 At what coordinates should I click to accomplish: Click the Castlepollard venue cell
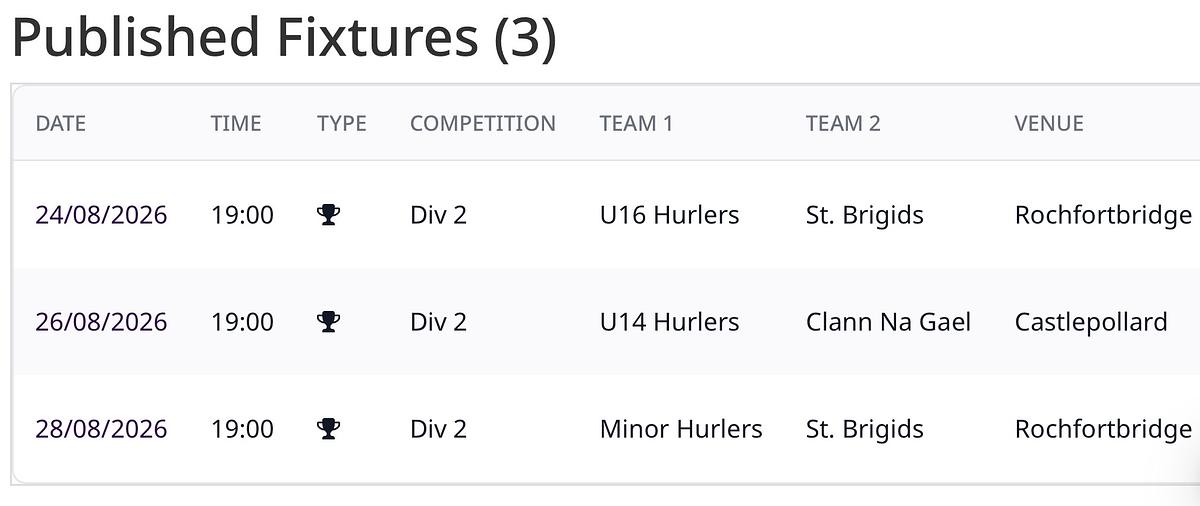tap(1091, 322)
